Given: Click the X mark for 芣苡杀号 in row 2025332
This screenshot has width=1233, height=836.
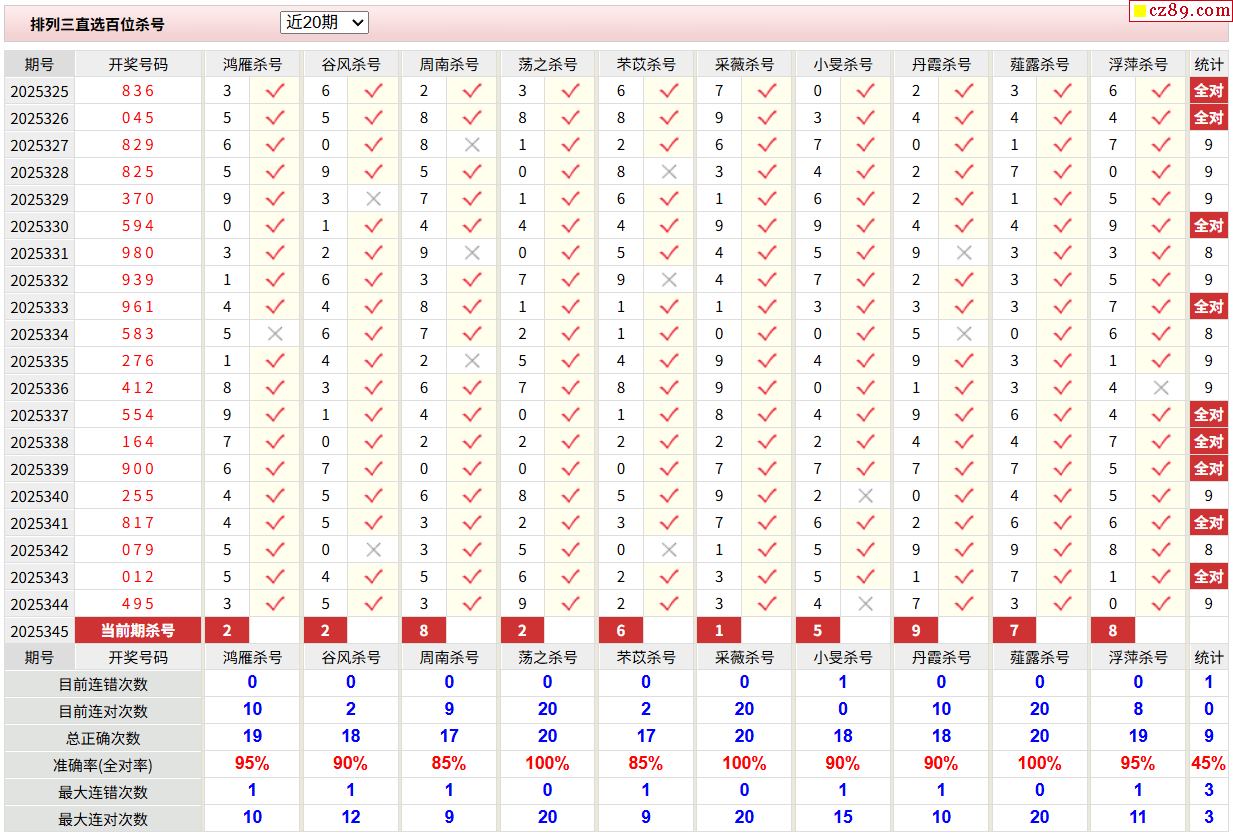Looking at the screenshot, I should [669, 280].
